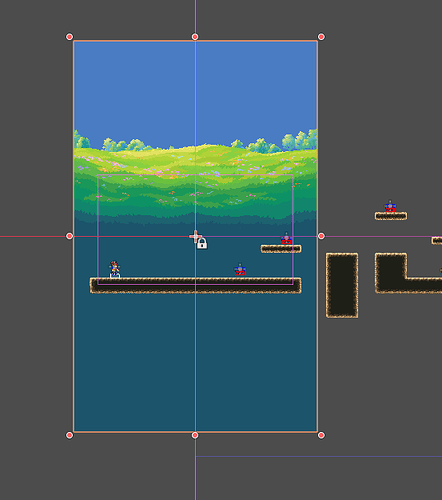Click the bottom-left corner selection handle
The image size is (442, 500).
[69, 435]
